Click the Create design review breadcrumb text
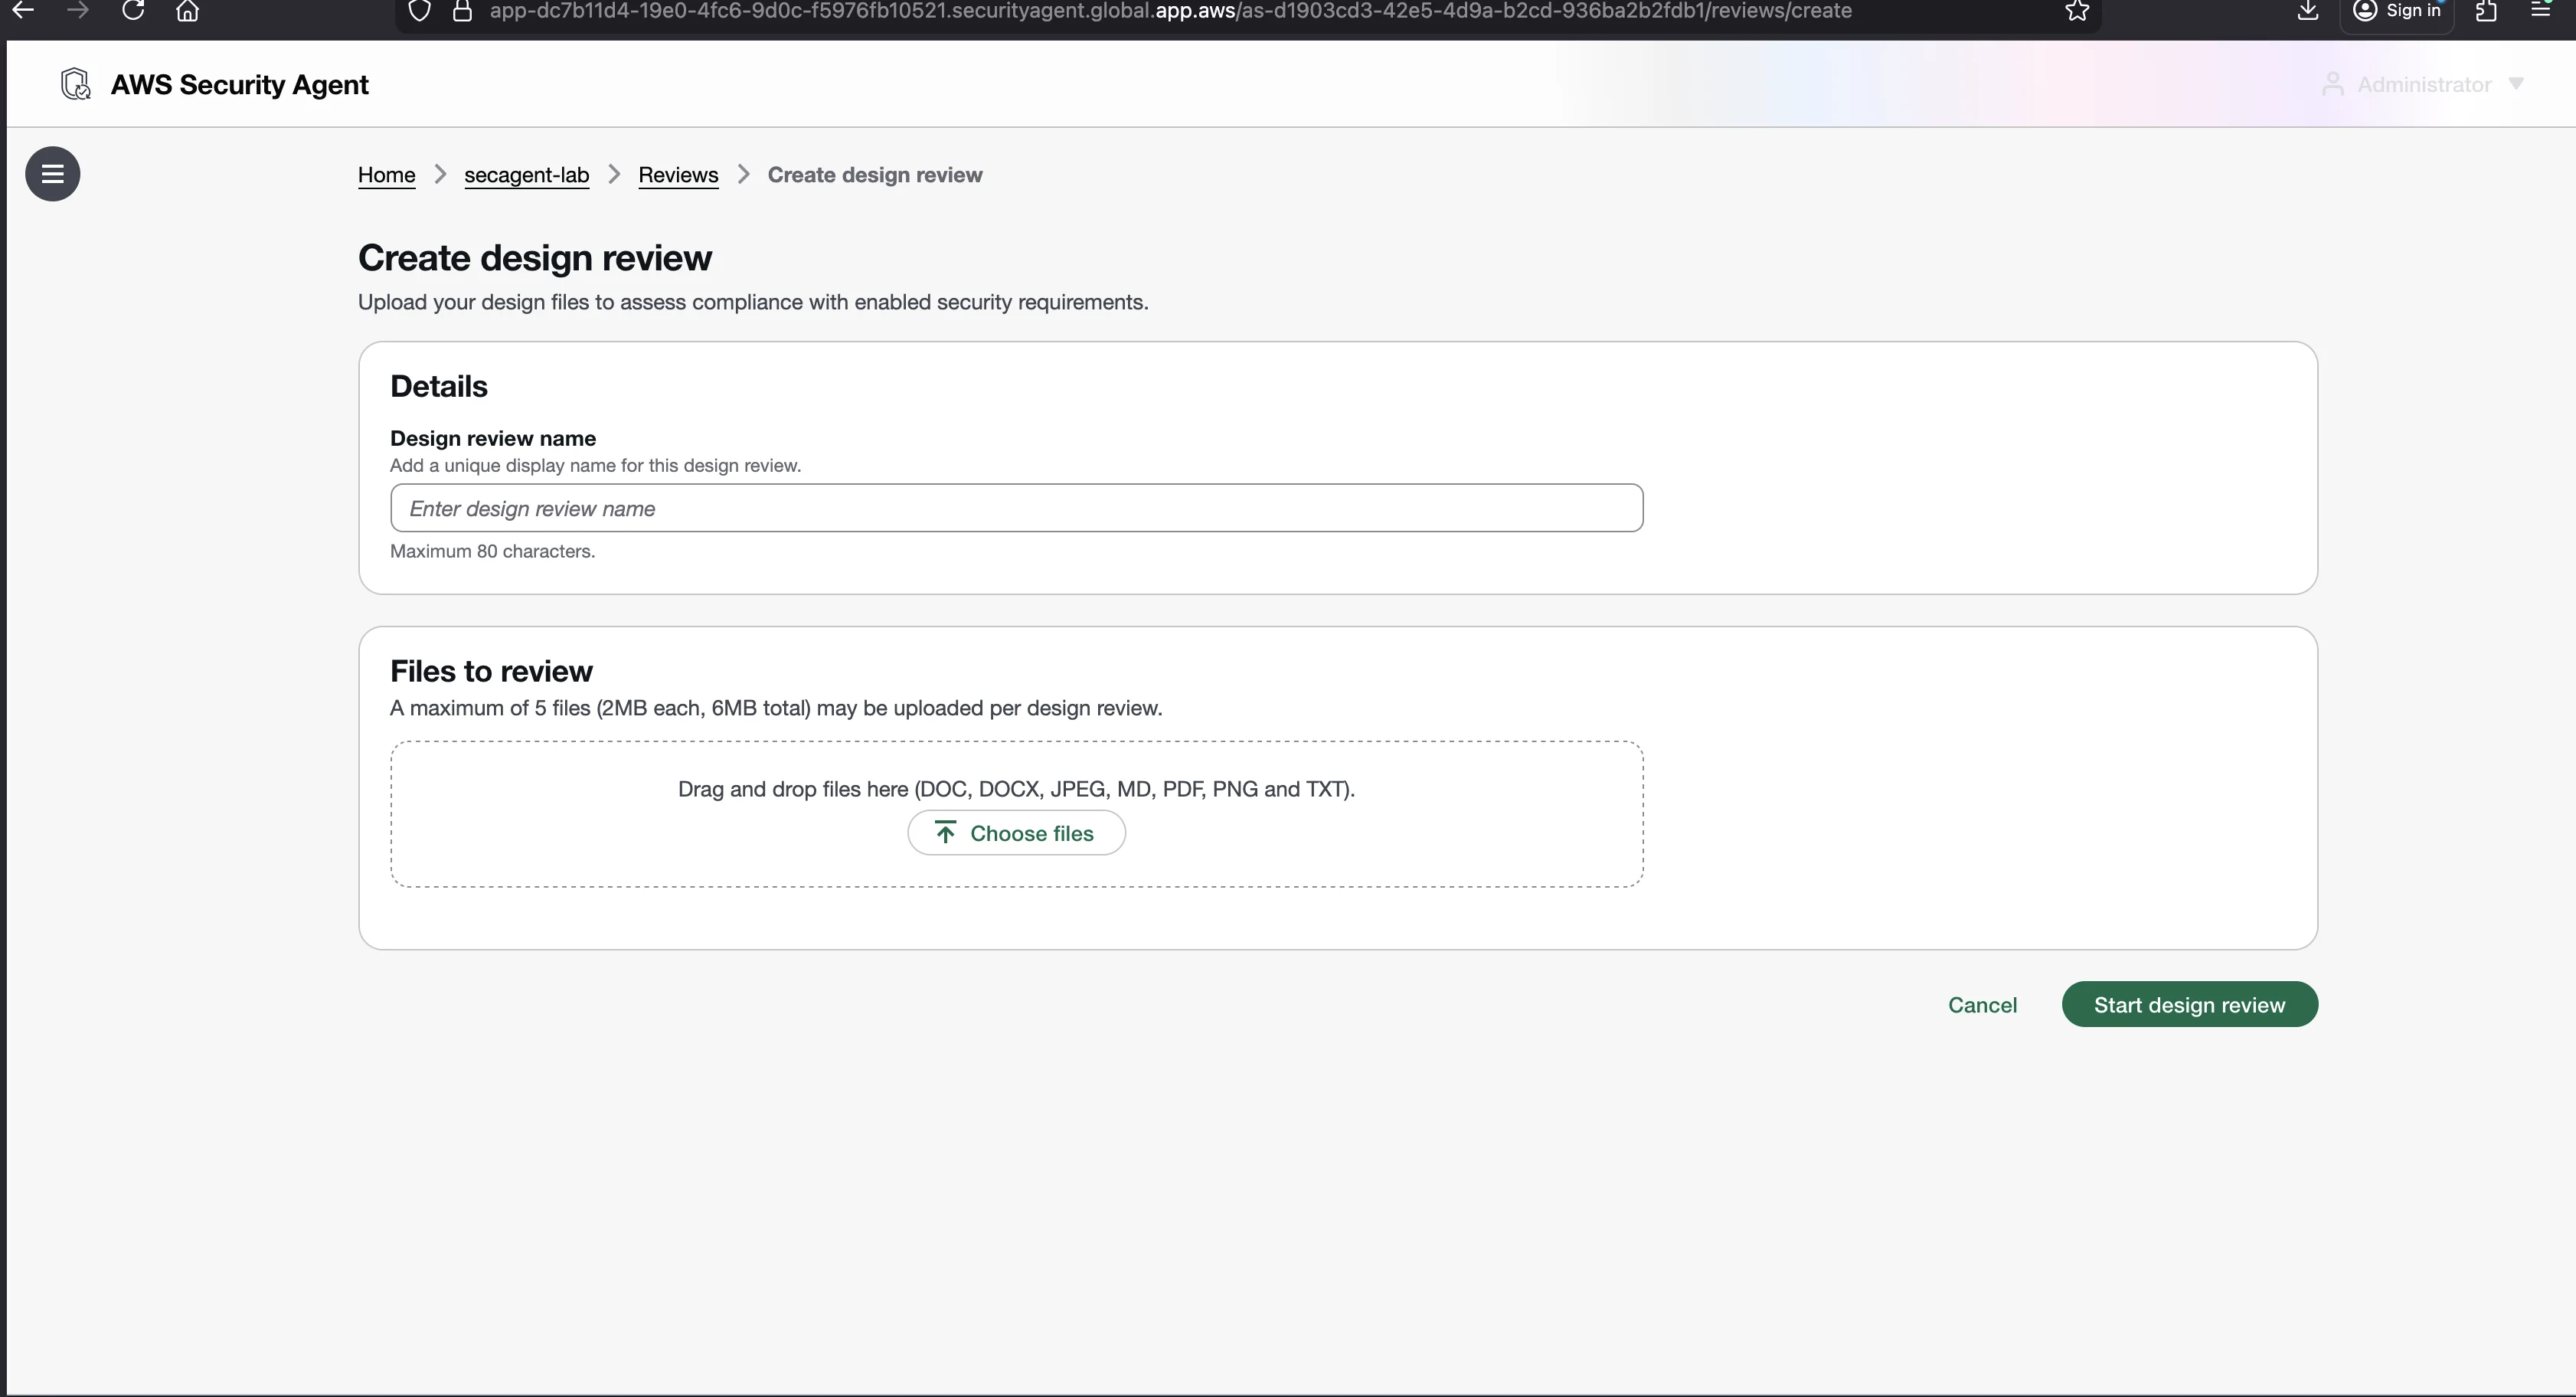The height and width of the screenshot is (1397, 2576). point(875,175)
